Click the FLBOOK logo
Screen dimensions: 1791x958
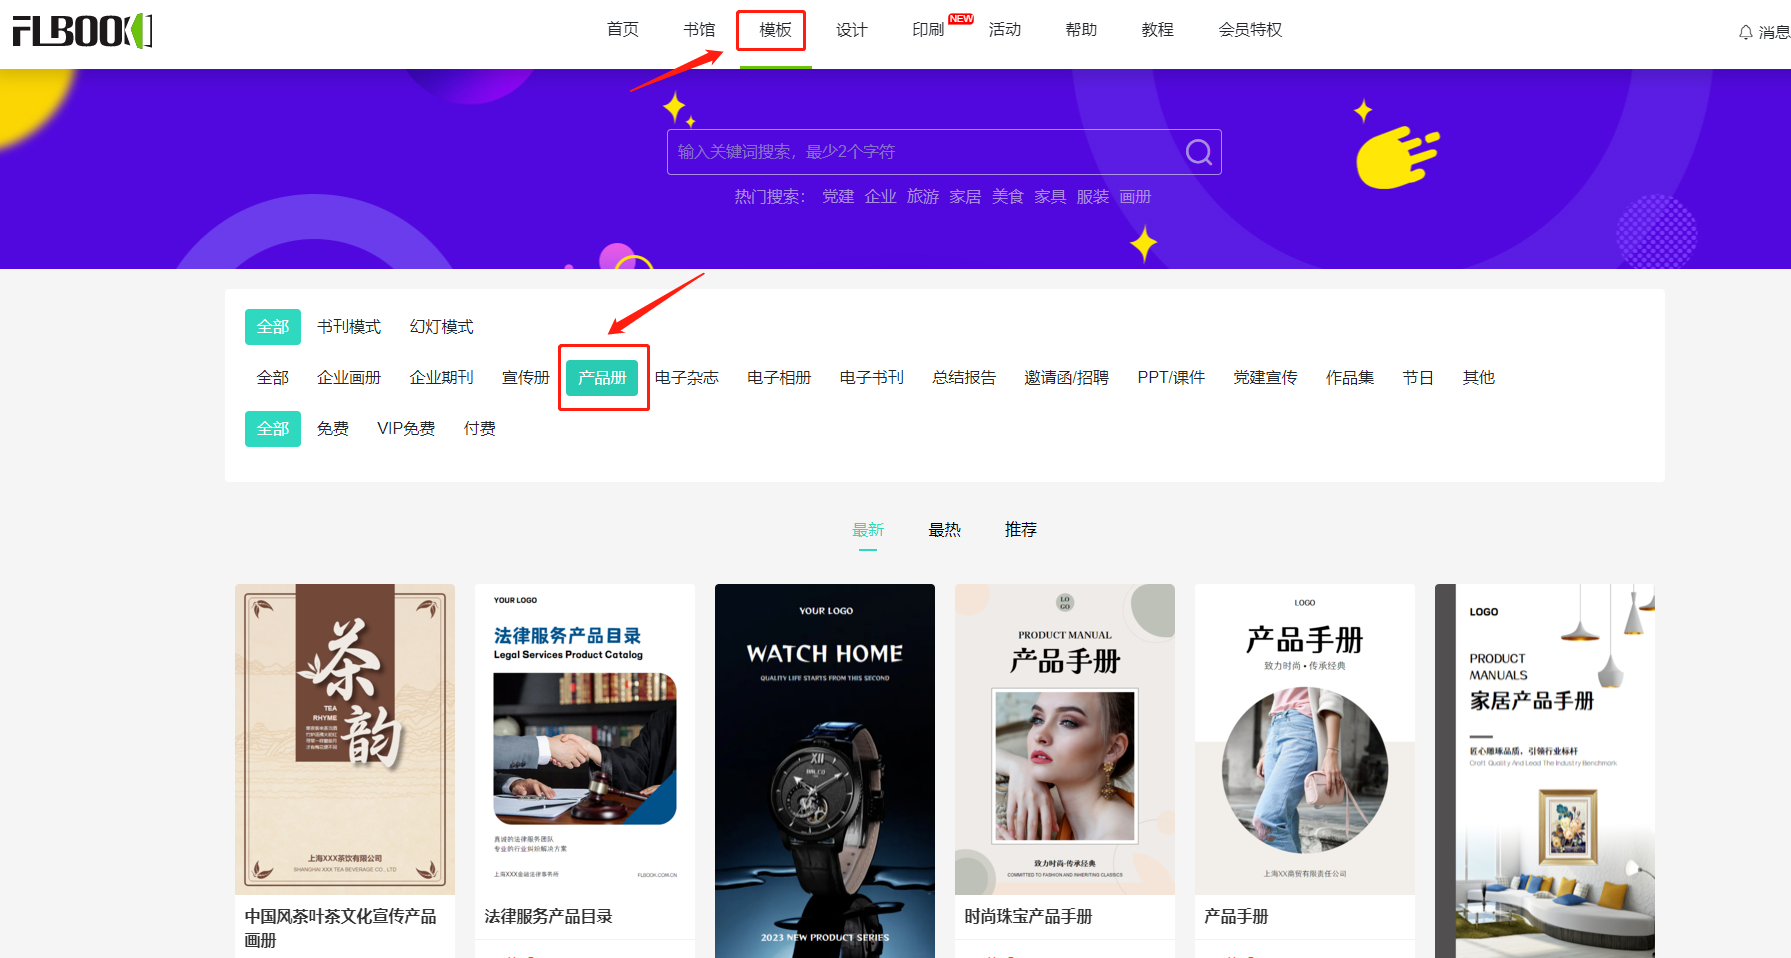pos(82,31)
